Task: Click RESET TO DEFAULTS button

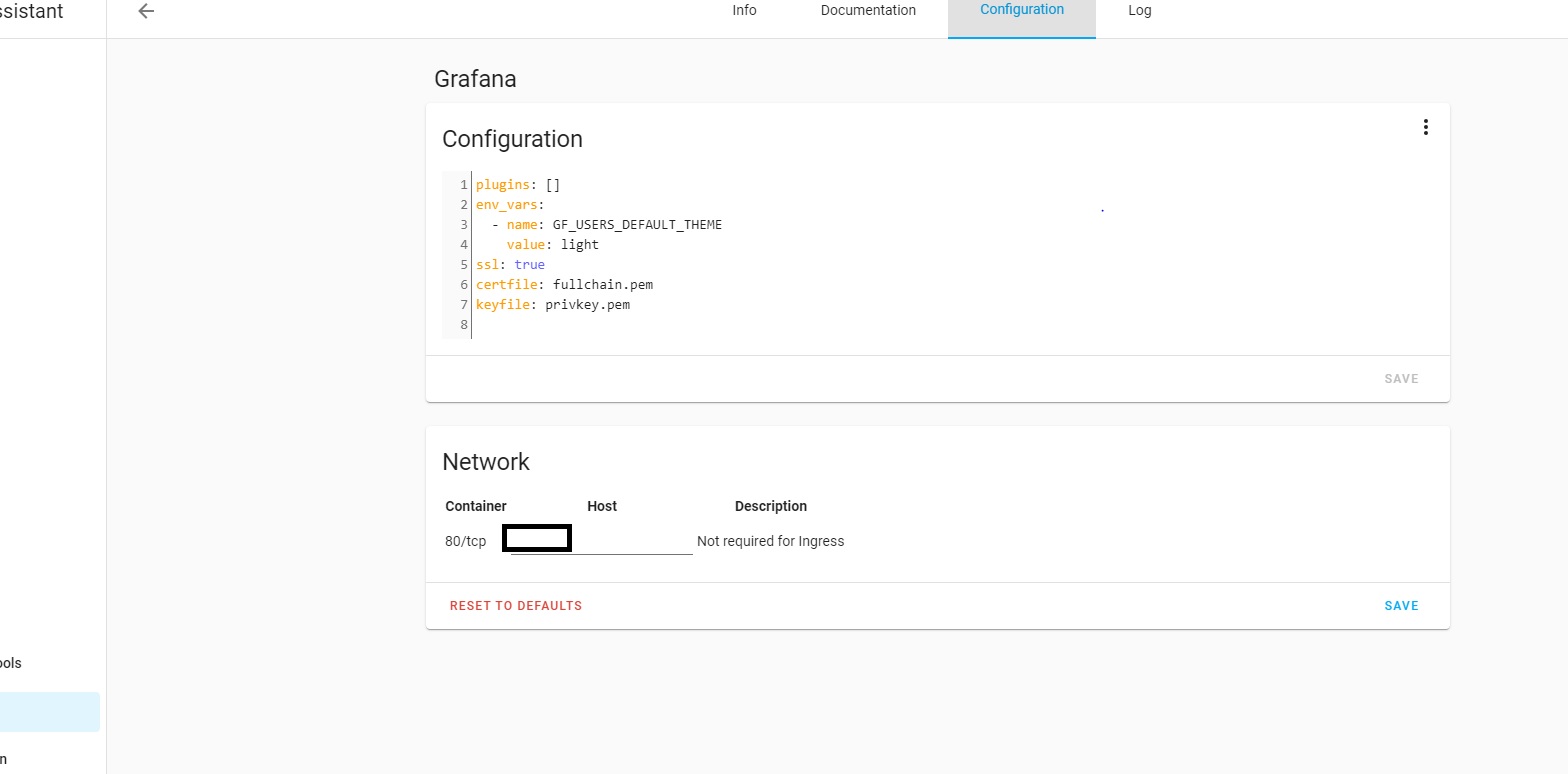Action: coord(516,606)
